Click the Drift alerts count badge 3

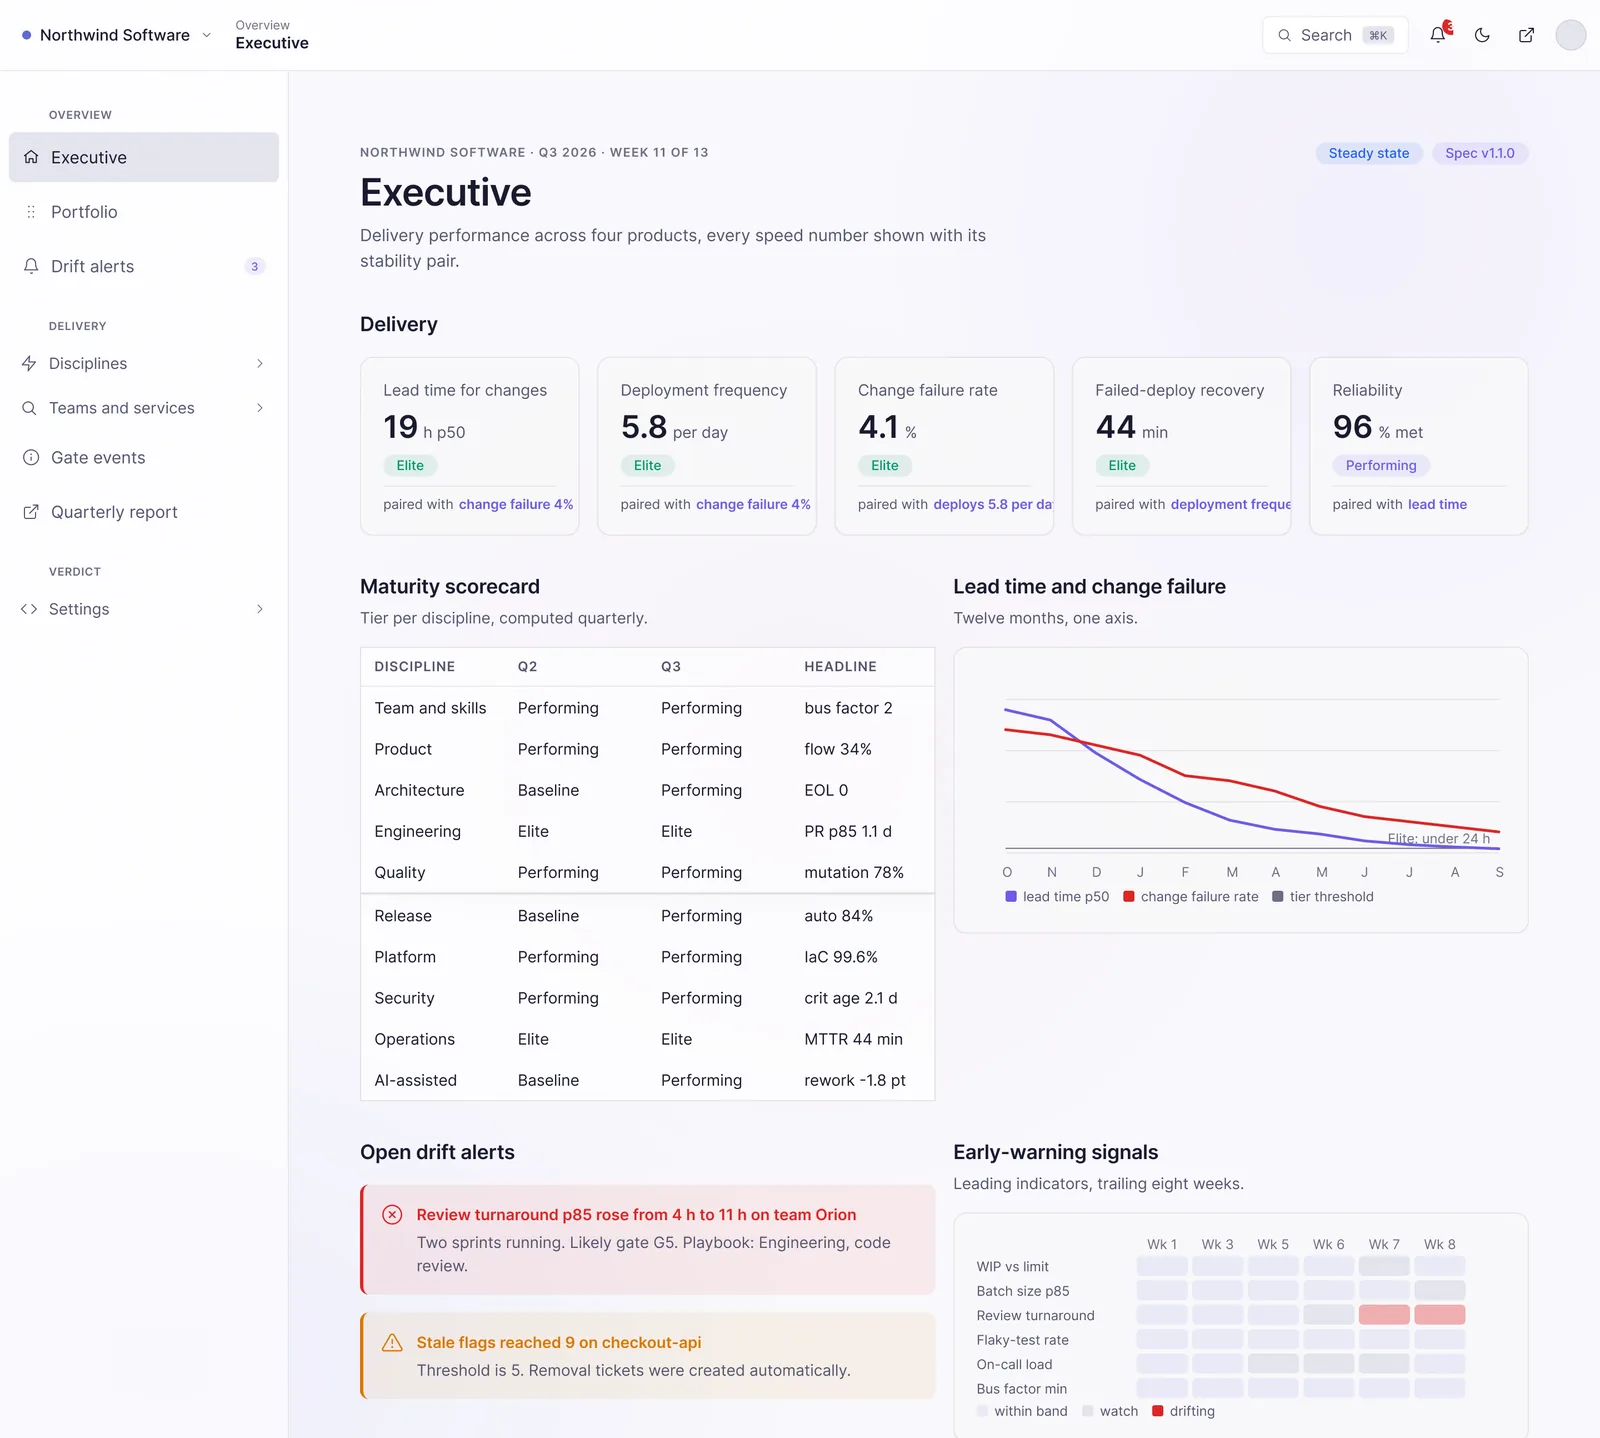[254, 266]
